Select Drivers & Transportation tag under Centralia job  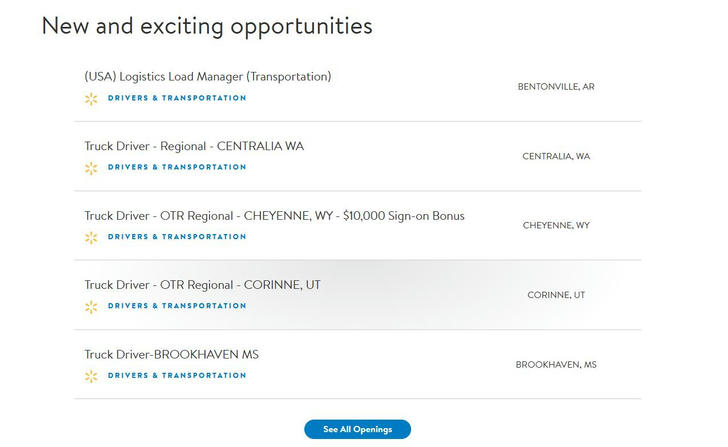(177, 167)
